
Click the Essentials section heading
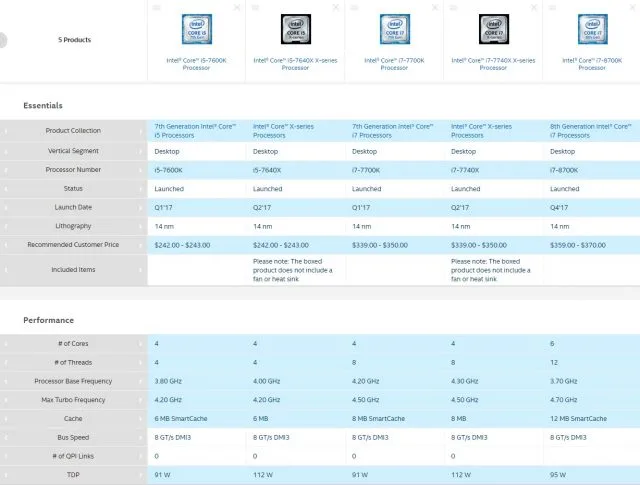43,106
